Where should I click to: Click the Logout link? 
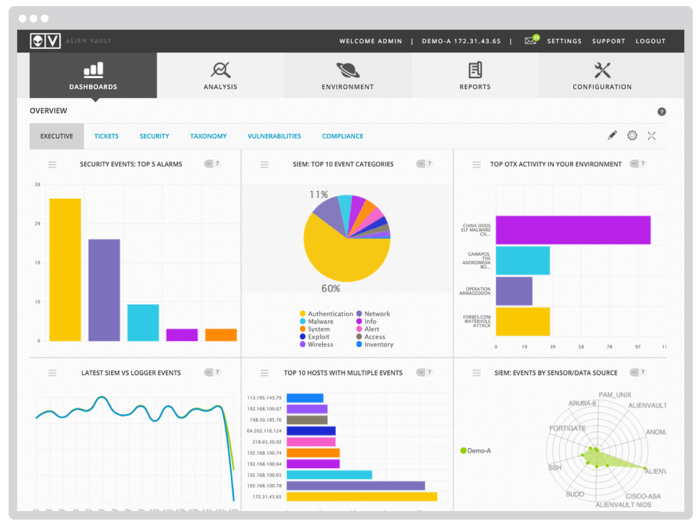pos(650,41)
